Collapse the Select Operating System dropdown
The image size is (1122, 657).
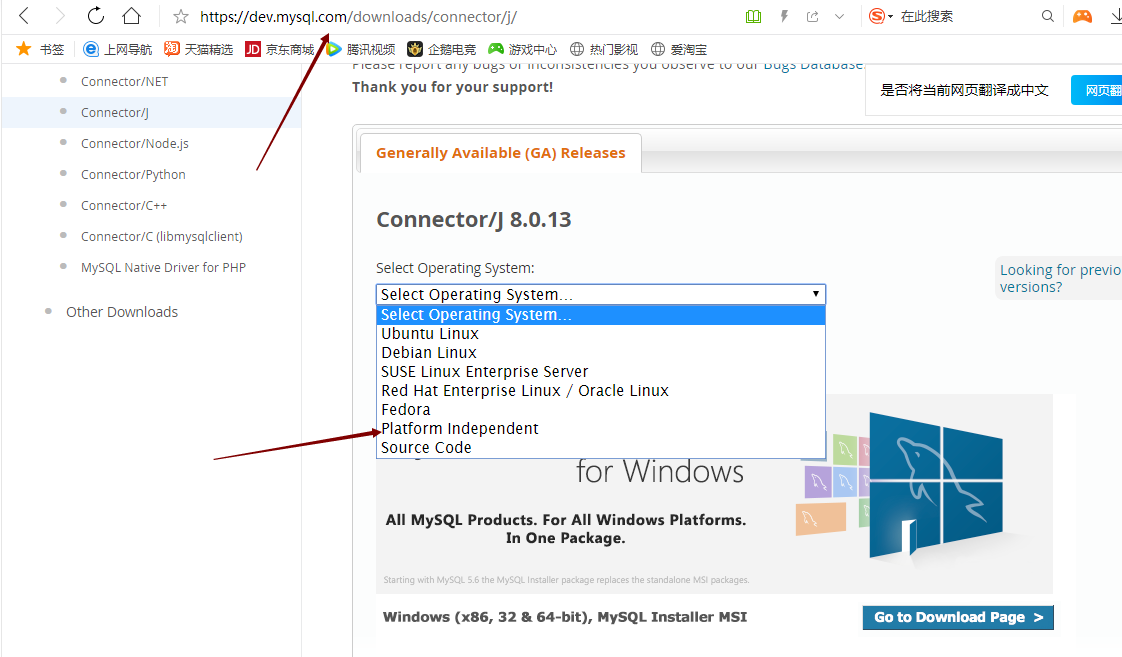pyautogui.click(x=600, y=294)
